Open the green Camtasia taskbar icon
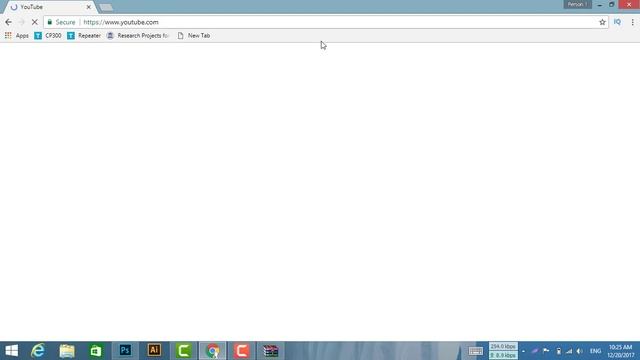 184,351
